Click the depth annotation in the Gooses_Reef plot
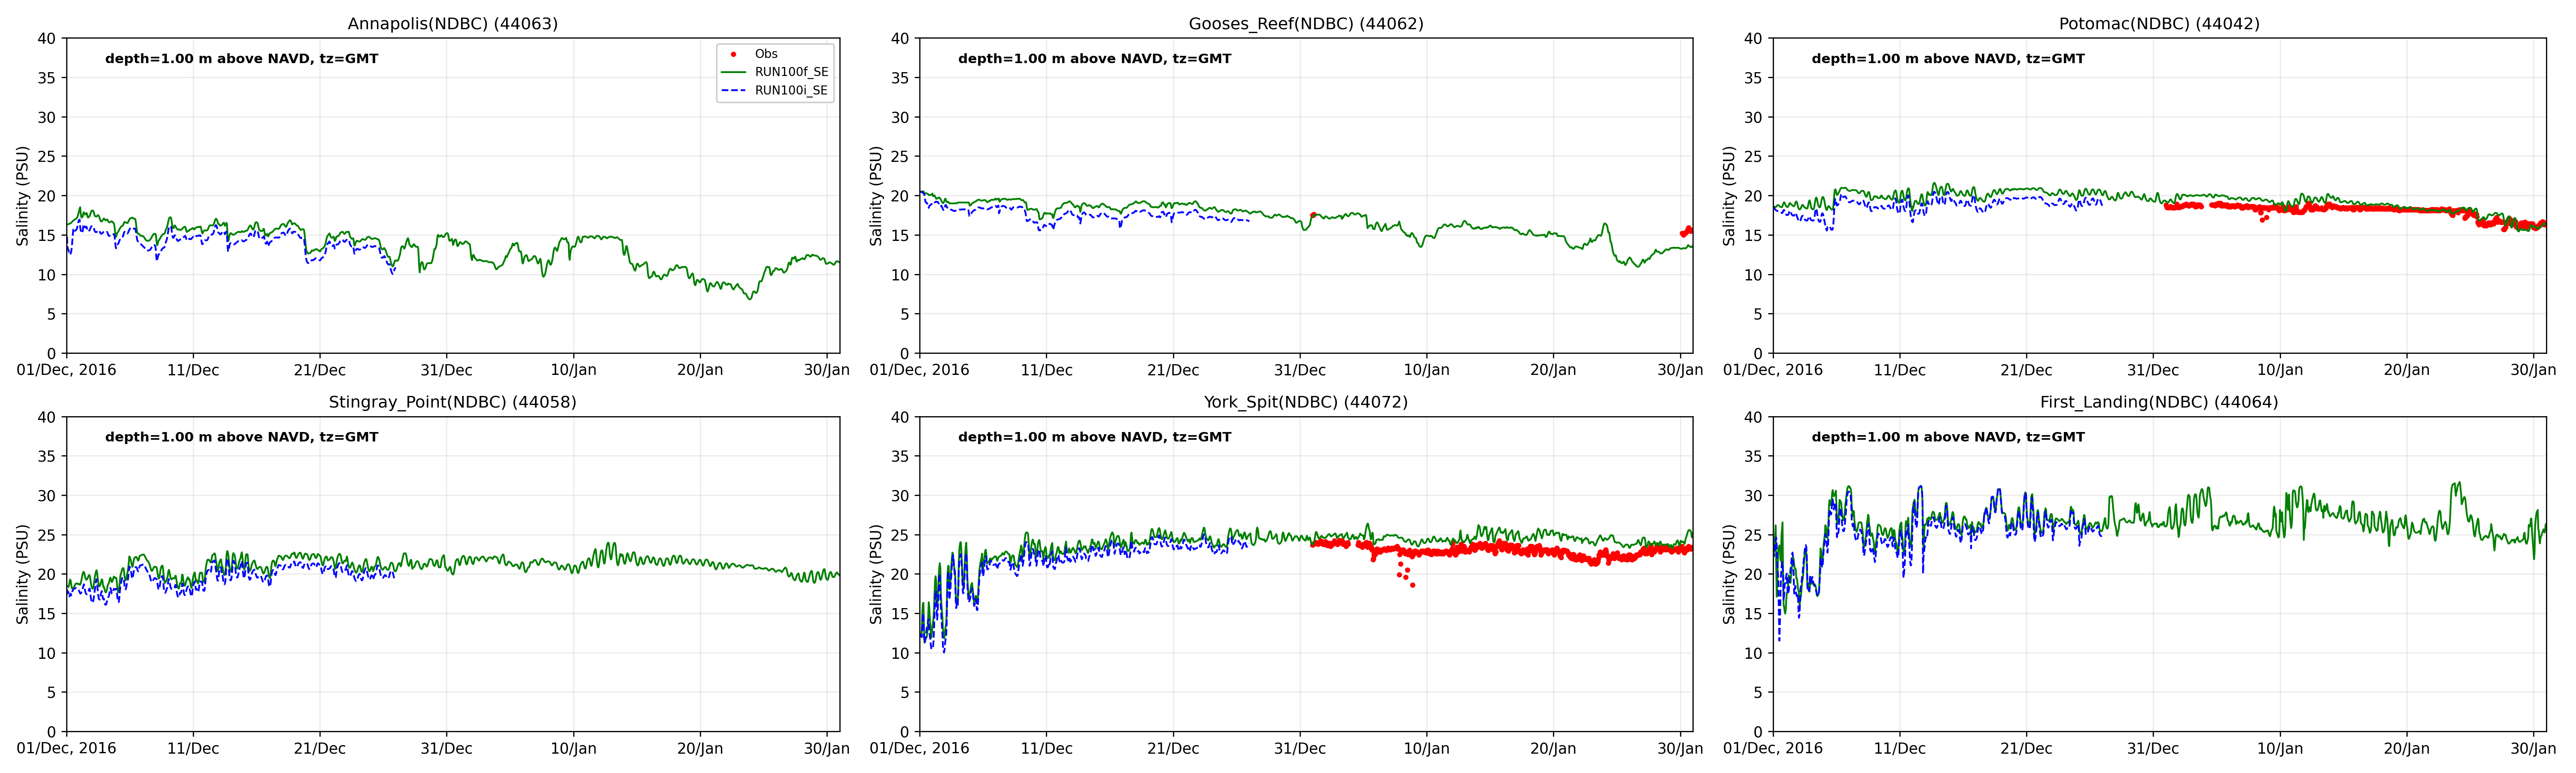Viewport: 2576px width, 773px height. coord(1095,59)
